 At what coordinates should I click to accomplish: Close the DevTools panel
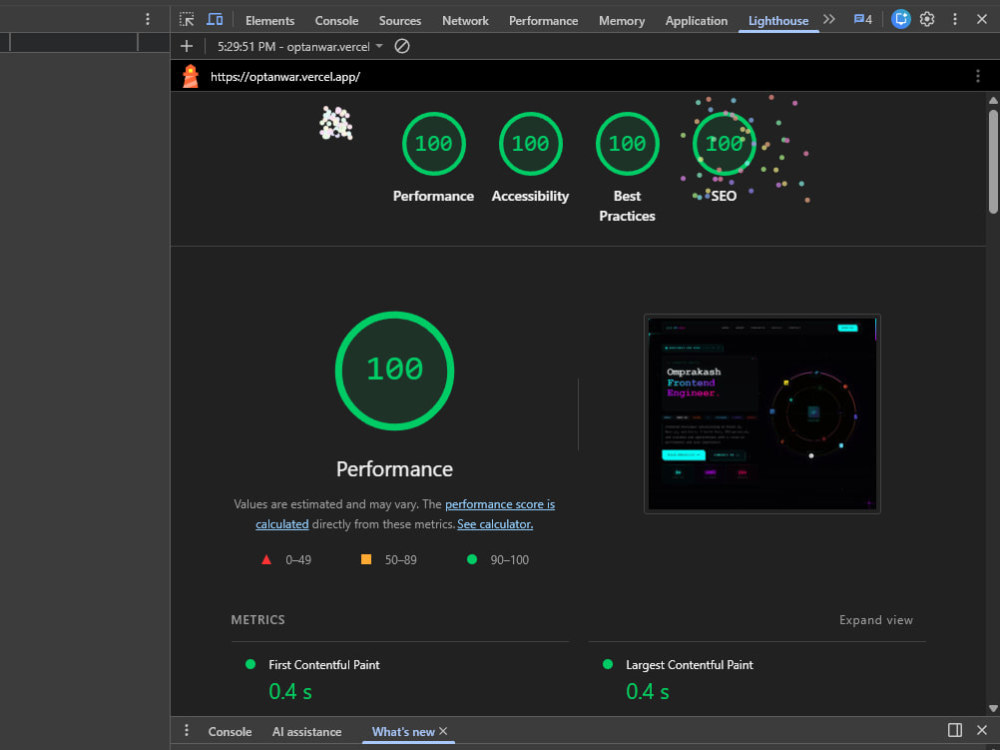point(982,19)
